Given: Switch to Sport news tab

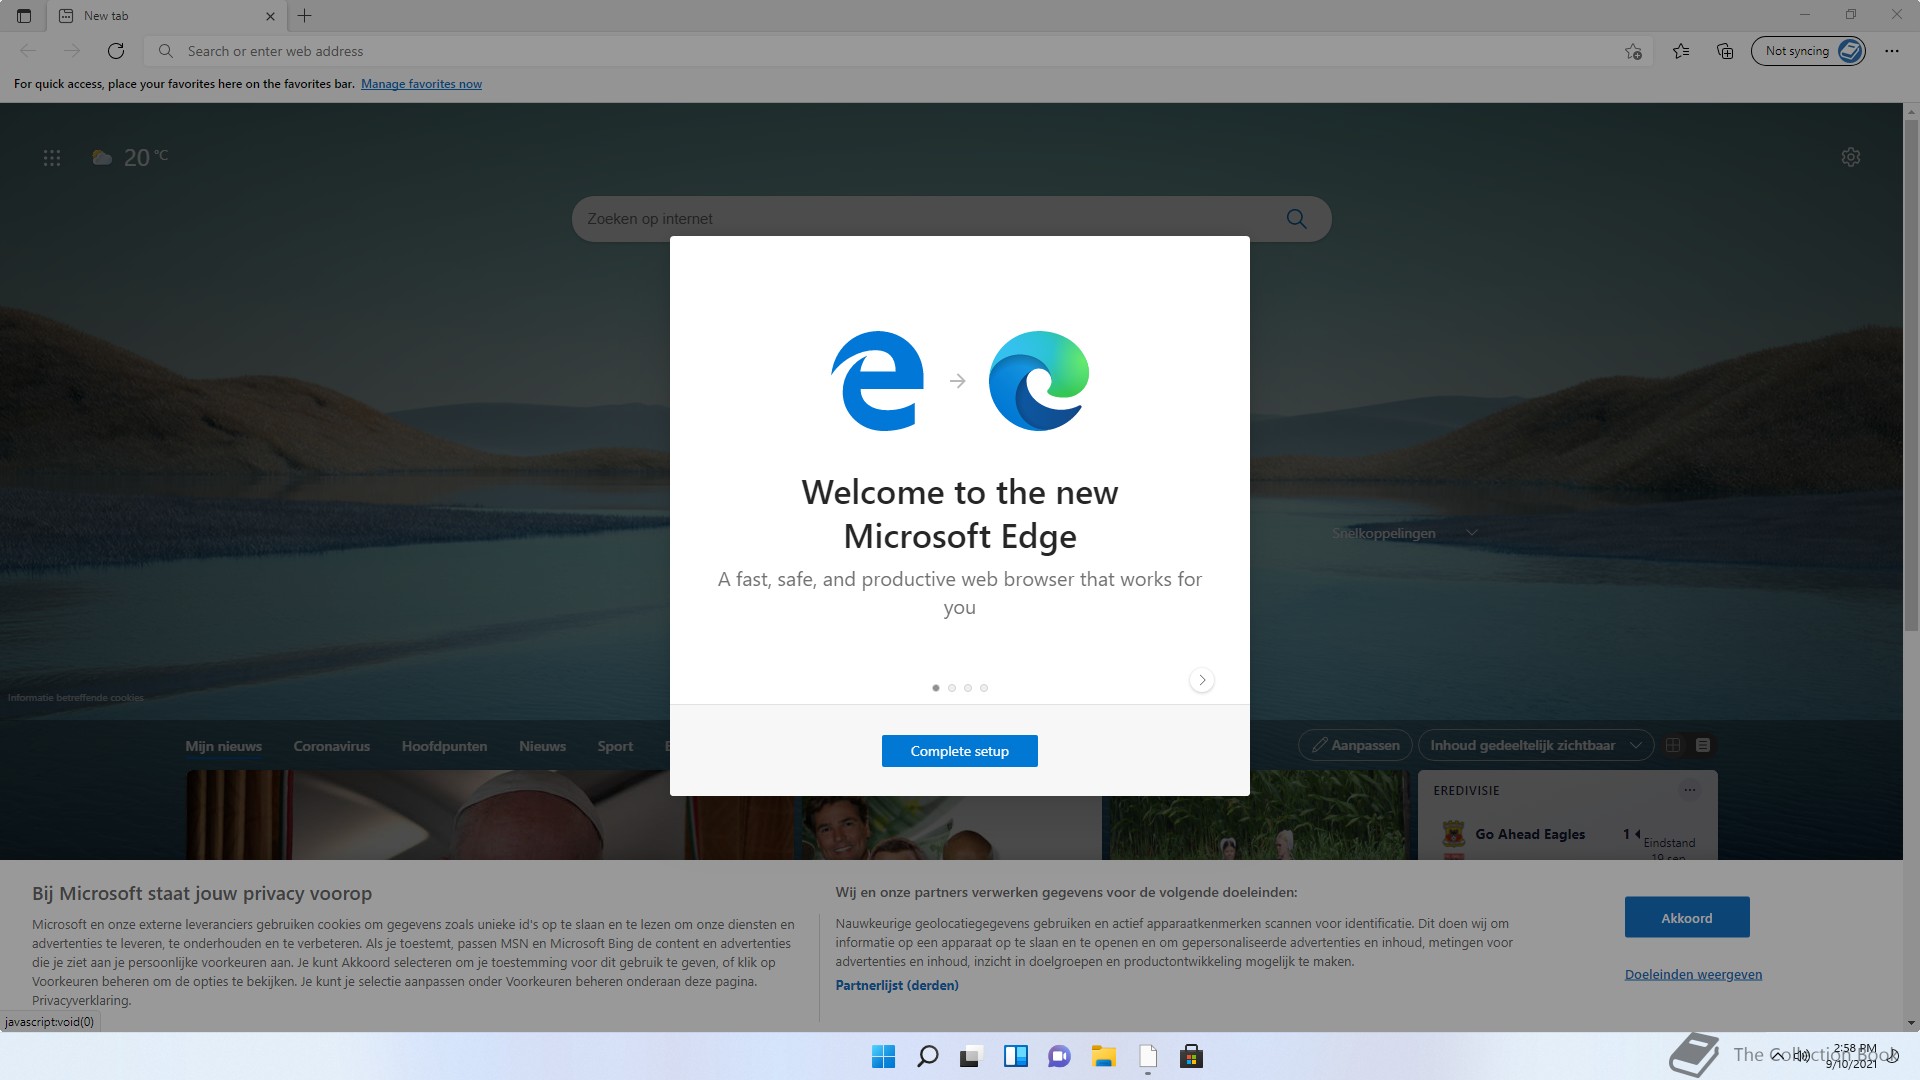Looking at the screenshot, I should pos(615,746).
